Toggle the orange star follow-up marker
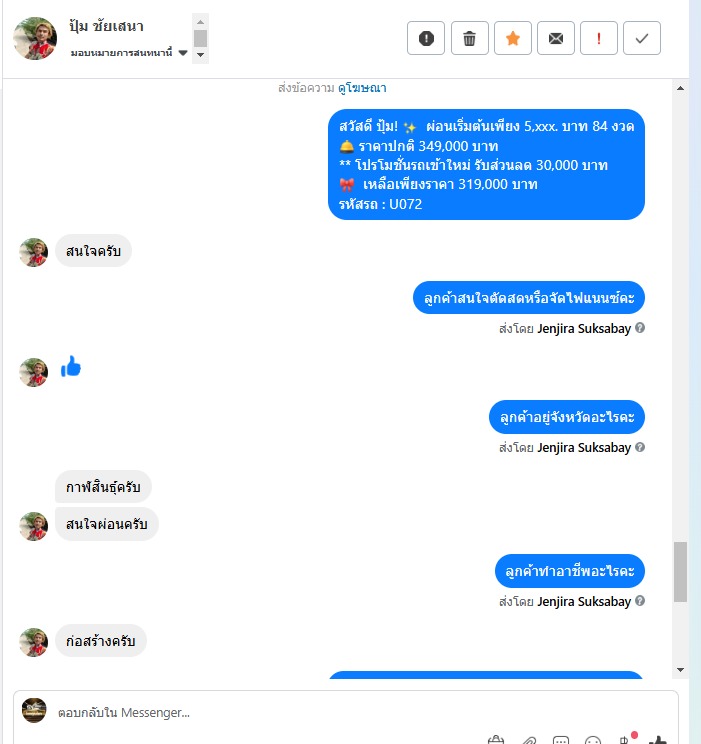 pyautogui.click(x=513, y=38)
